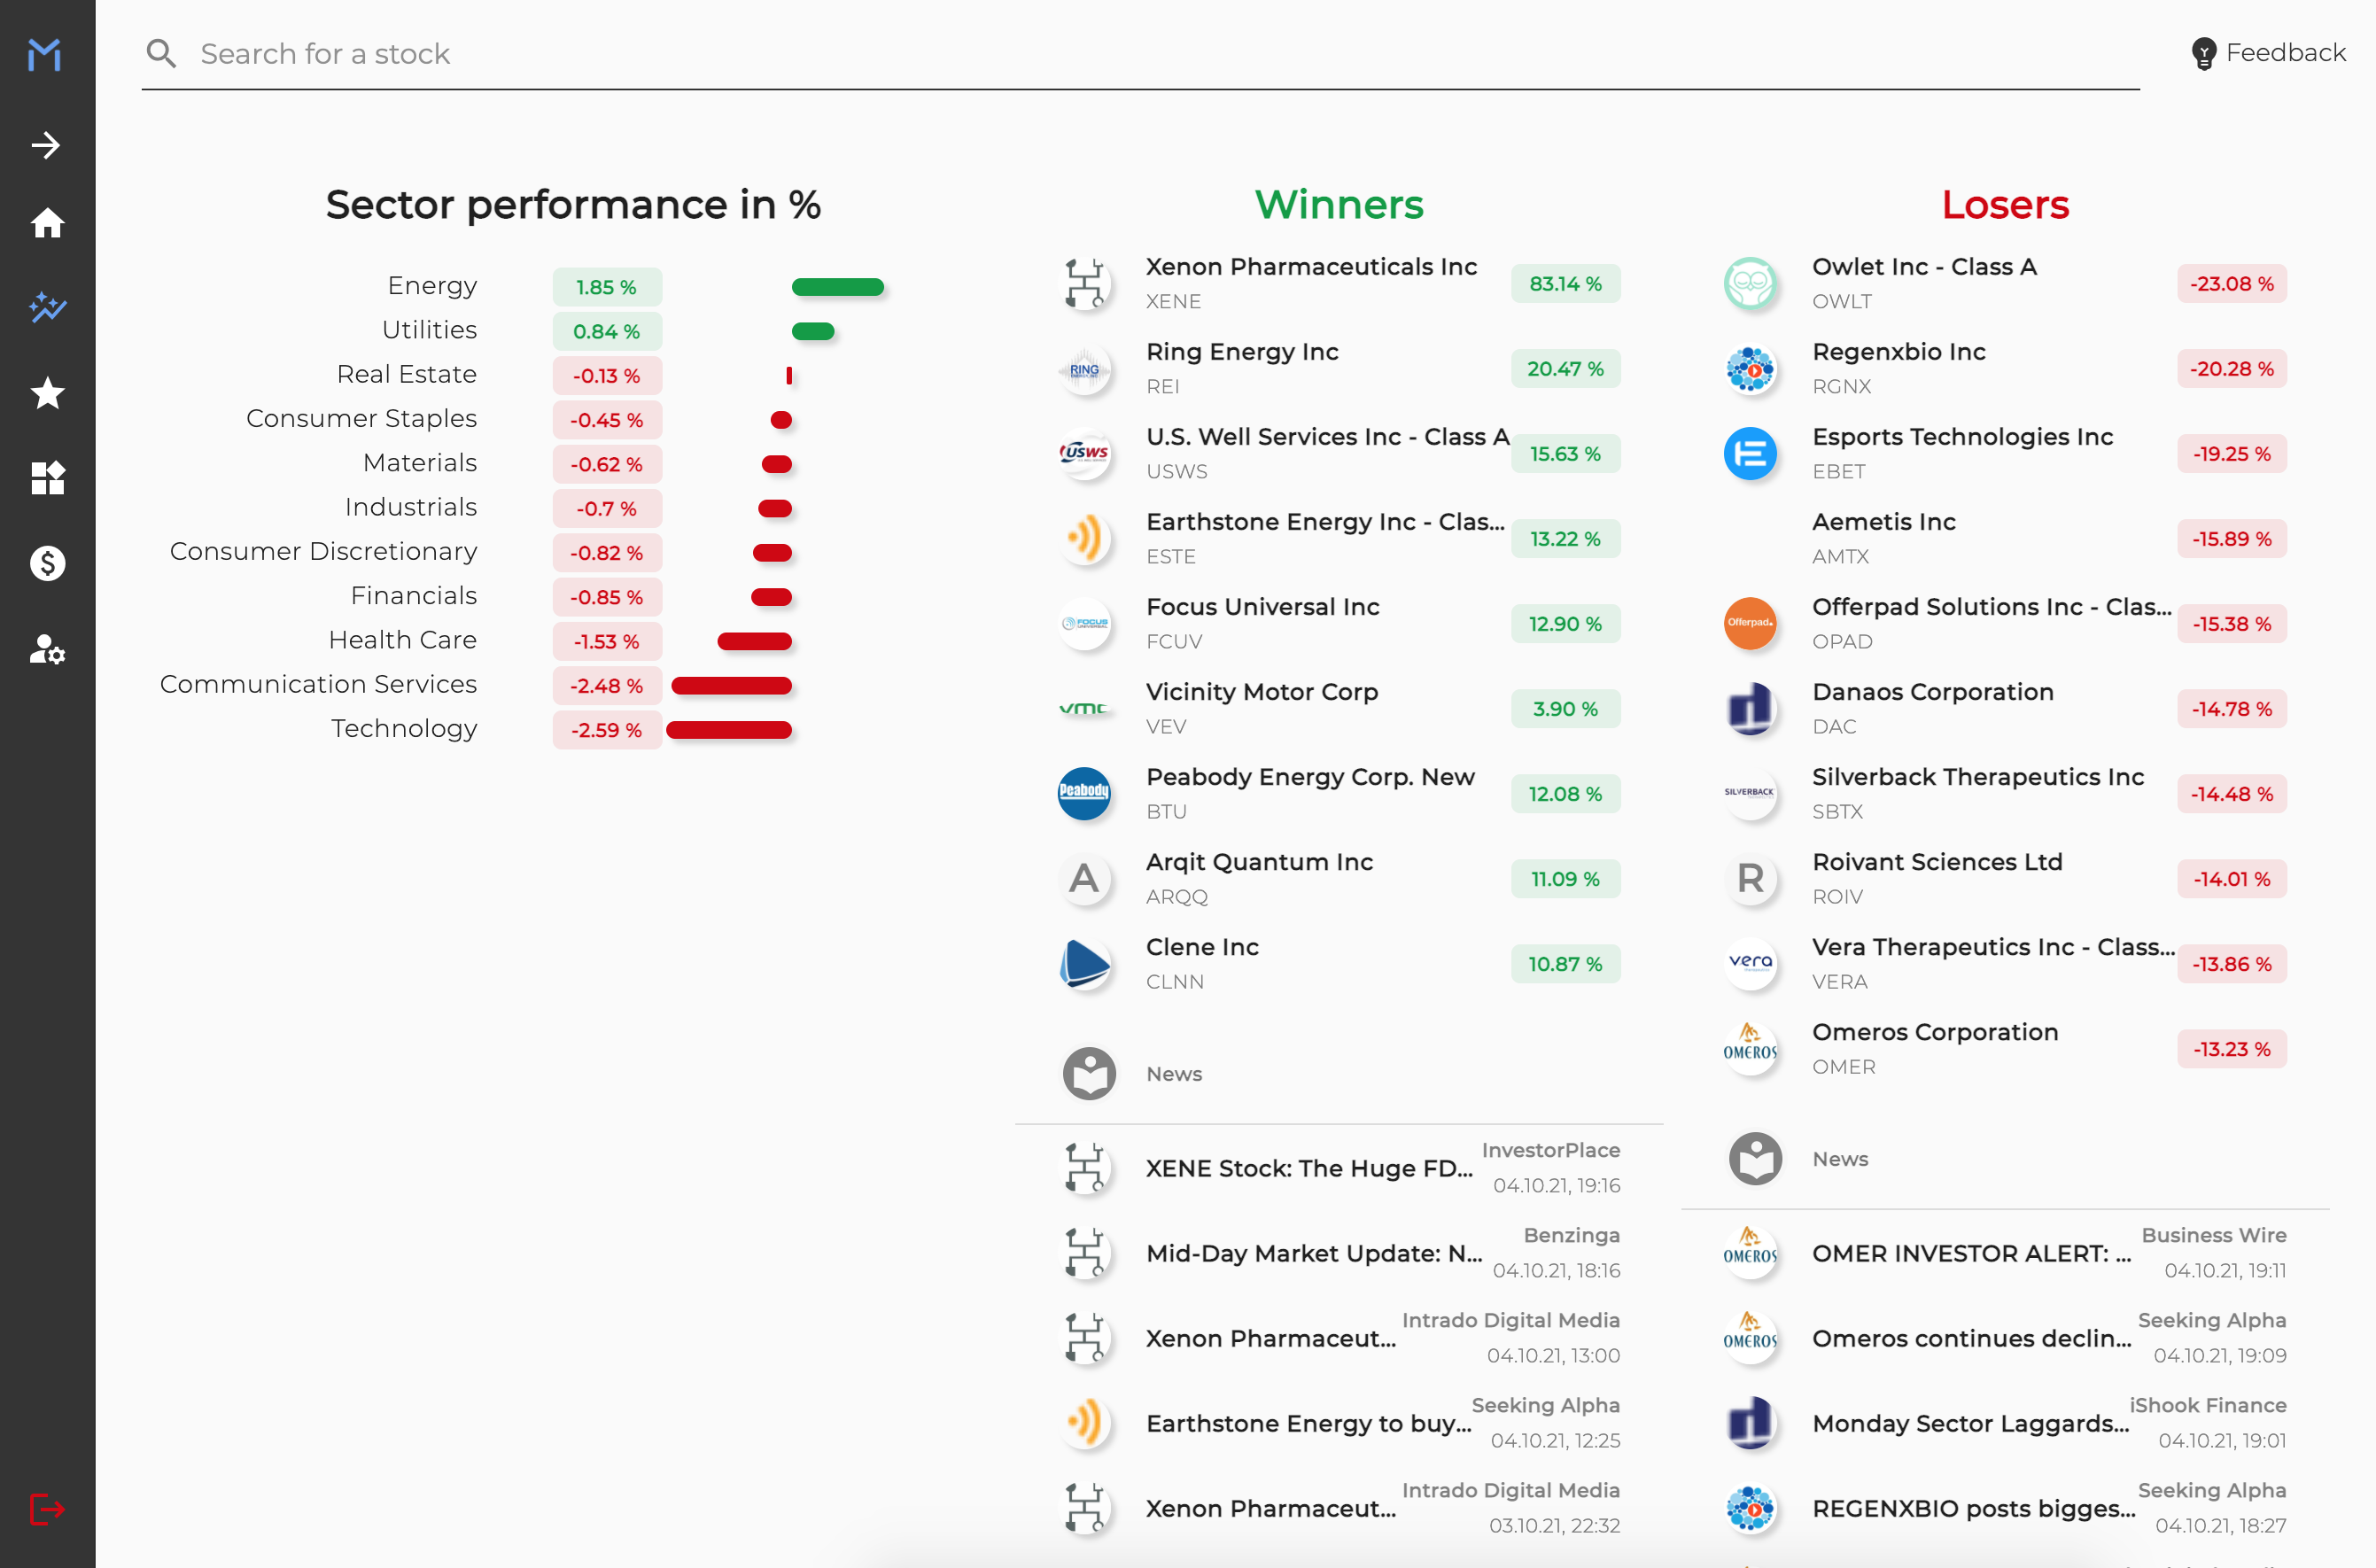
Task: Click the Xenon Pharmaceuticals logo in Winners
Action: (x=1085, y=284)
